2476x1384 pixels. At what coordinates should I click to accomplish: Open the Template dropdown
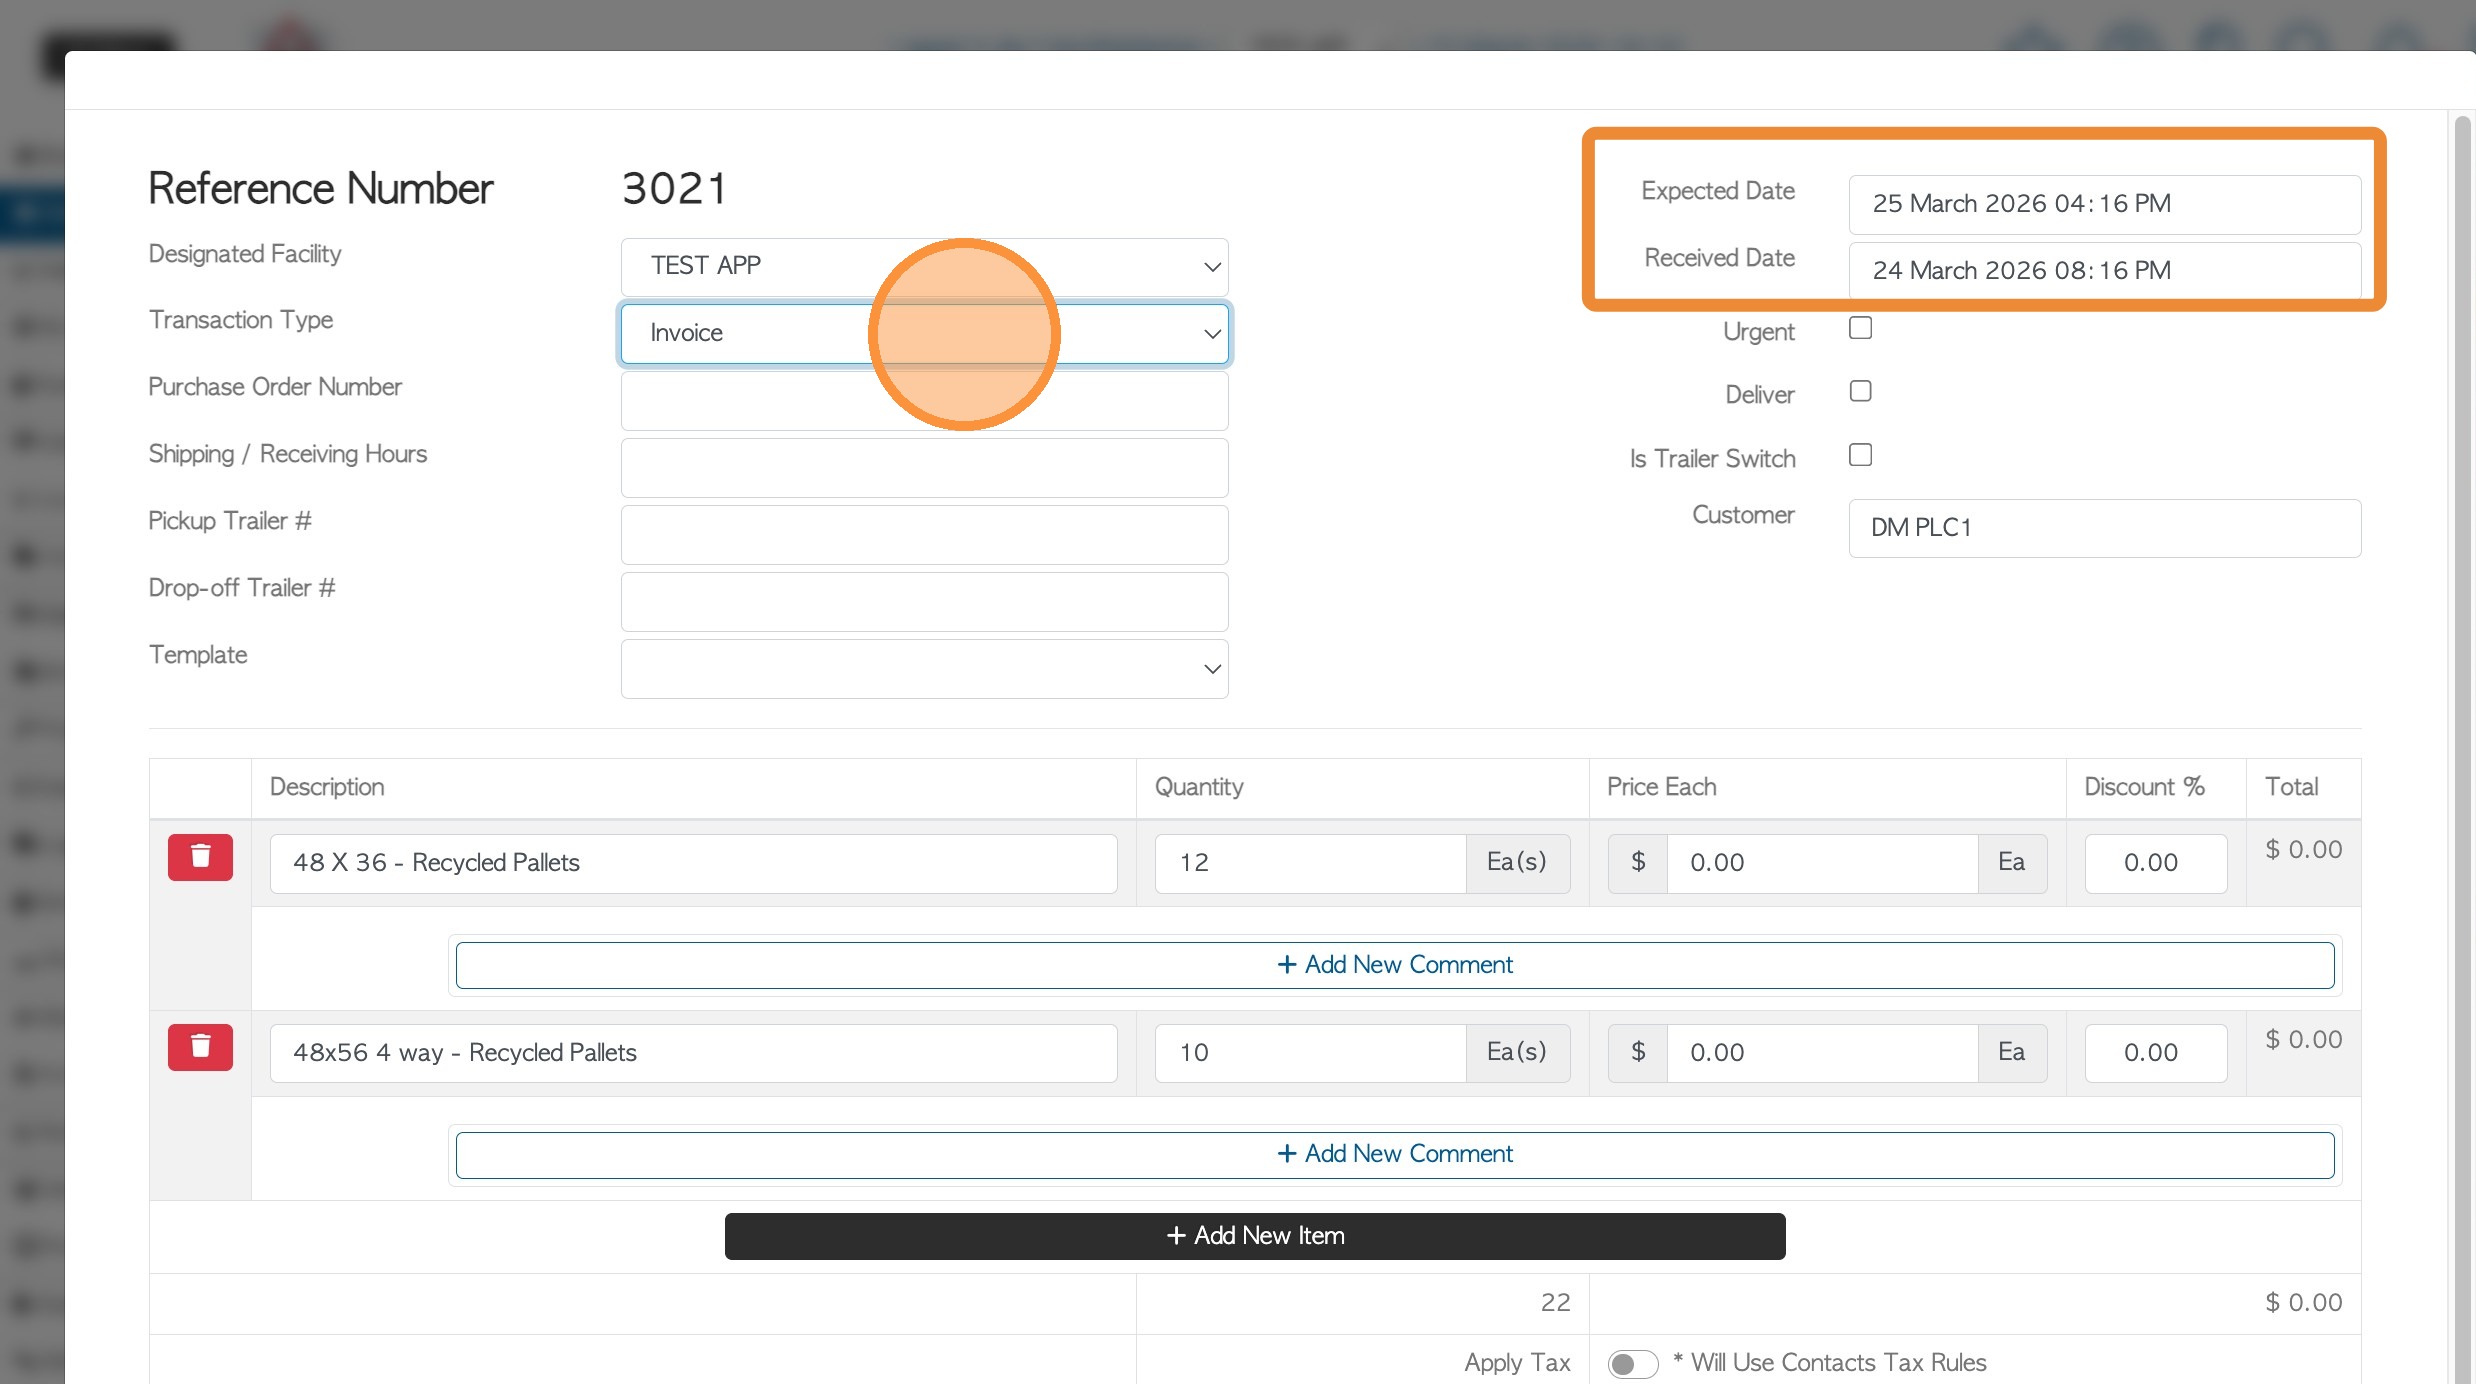point(924,669)
